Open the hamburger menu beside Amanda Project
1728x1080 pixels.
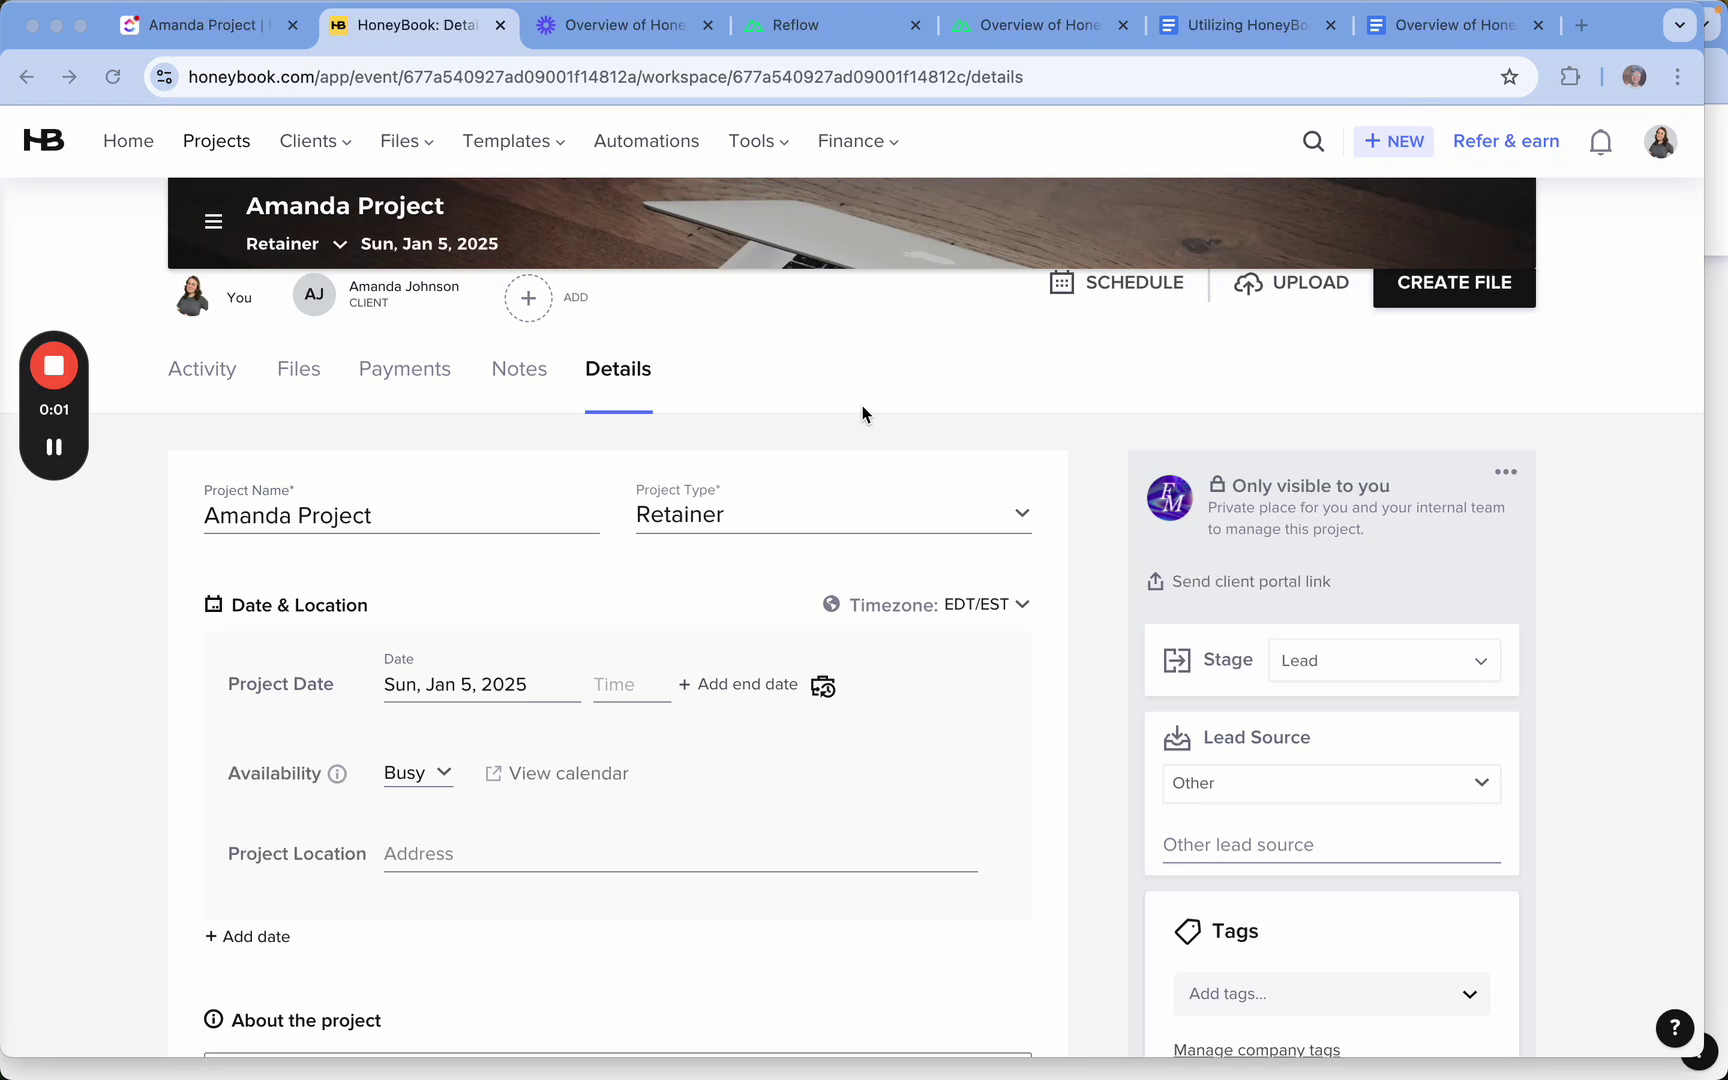(213, 222)
